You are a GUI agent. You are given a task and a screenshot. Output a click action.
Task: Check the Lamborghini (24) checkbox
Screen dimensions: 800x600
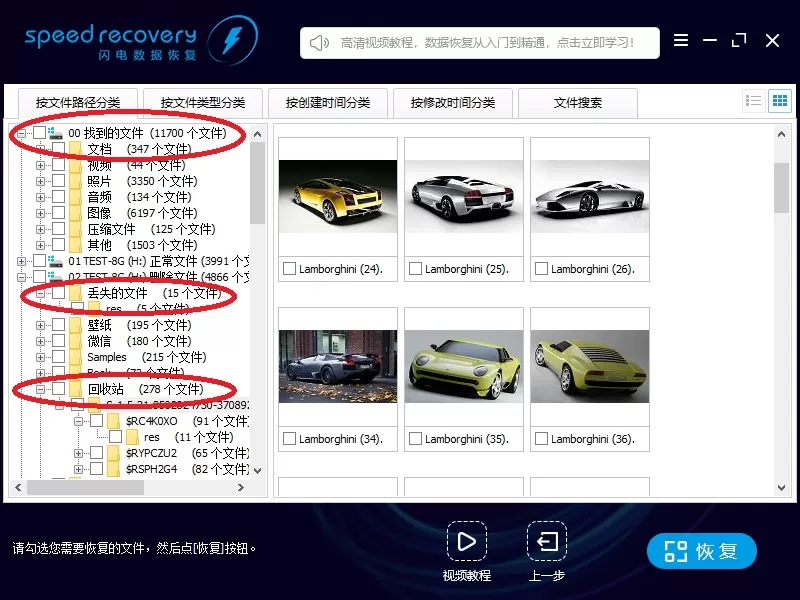[x=289, y=268]
